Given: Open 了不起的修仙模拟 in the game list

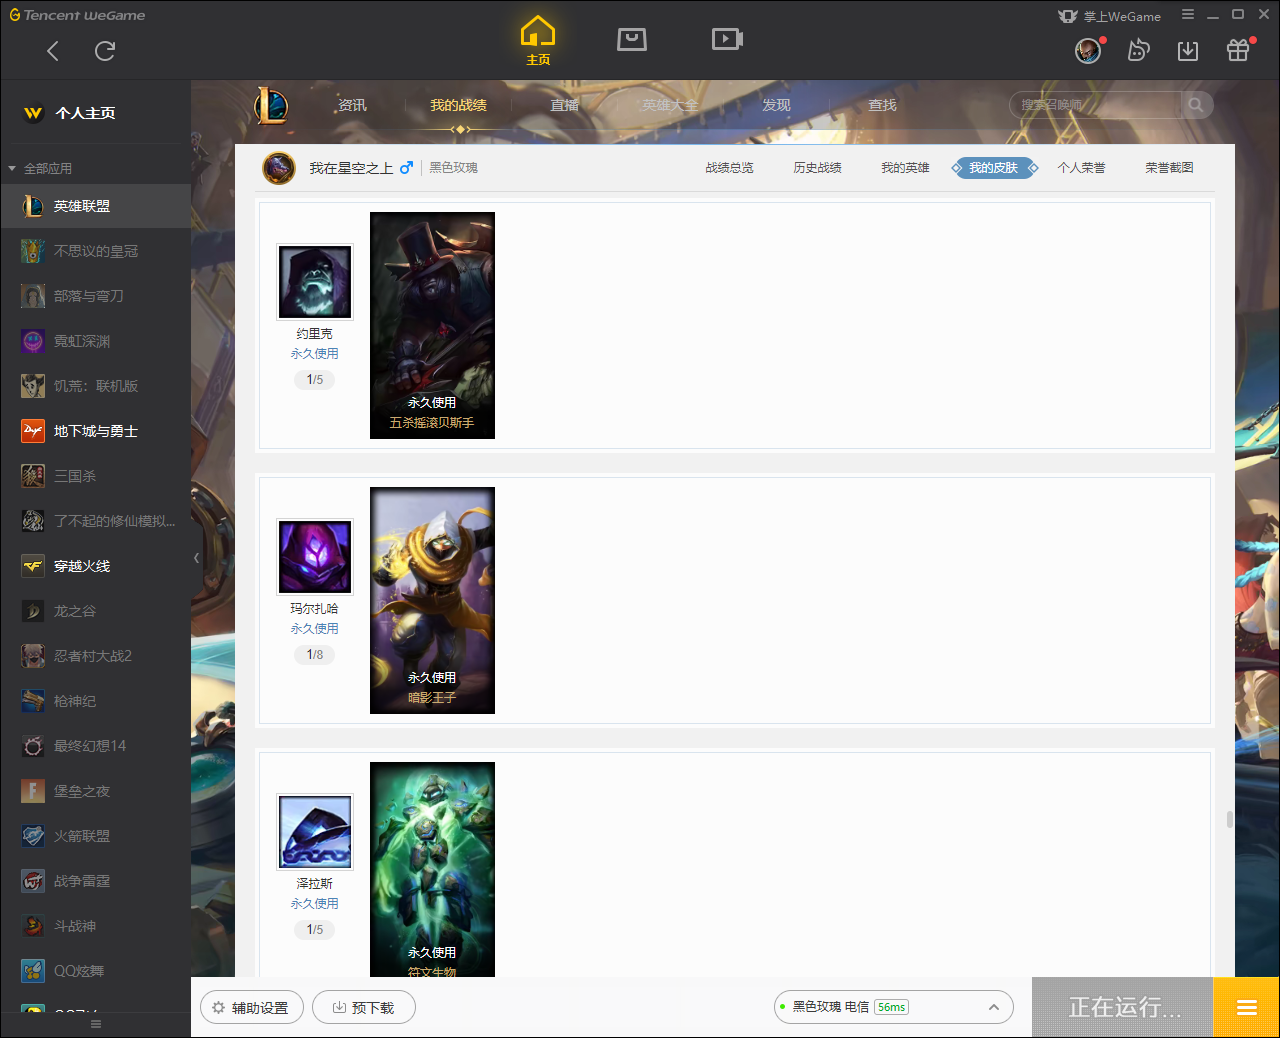Looking at the screenshot, I should (96, 521).
